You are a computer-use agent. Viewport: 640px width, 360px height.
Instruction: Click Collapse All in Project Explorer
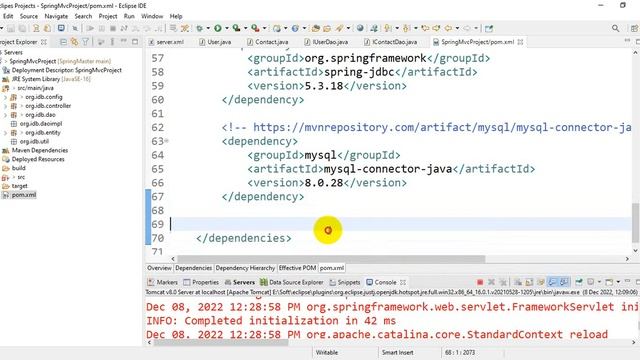pos(63,42)
